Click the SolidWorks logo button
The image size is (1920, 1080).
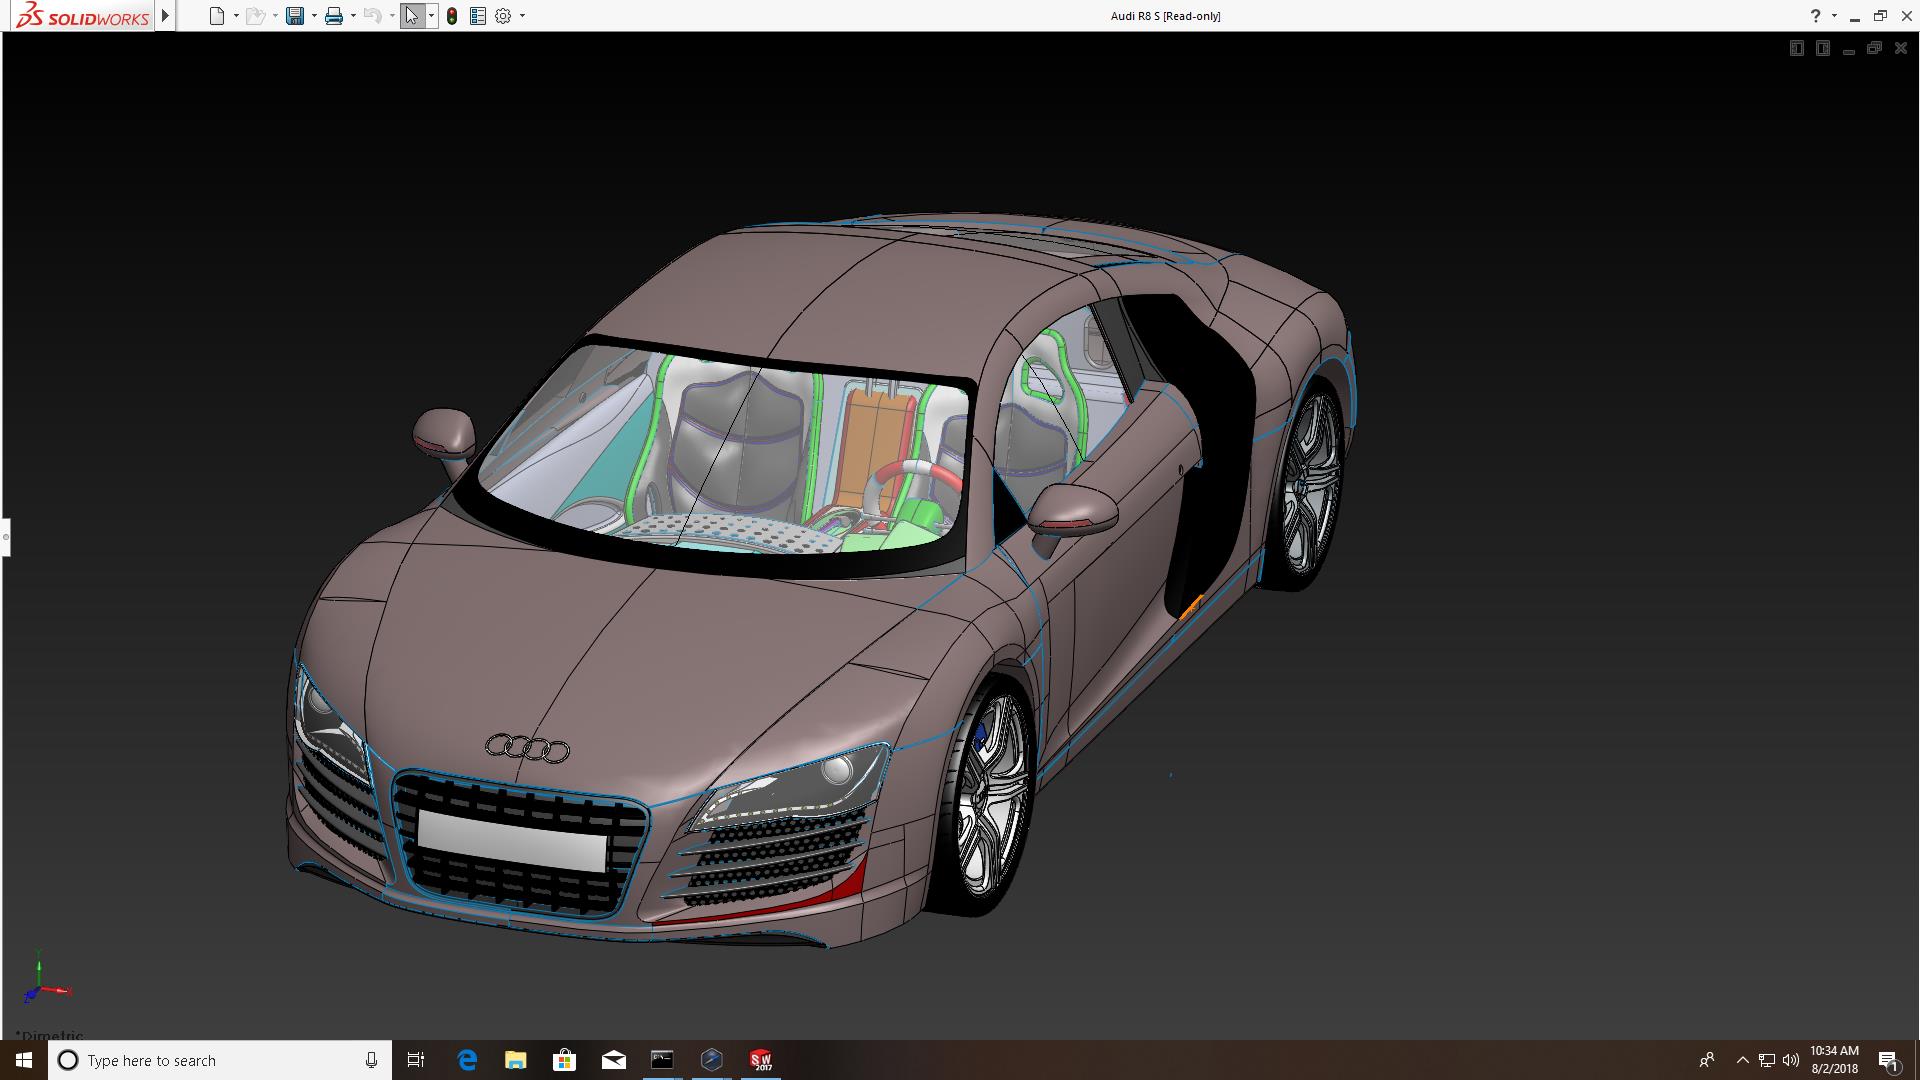coord(84,16)
